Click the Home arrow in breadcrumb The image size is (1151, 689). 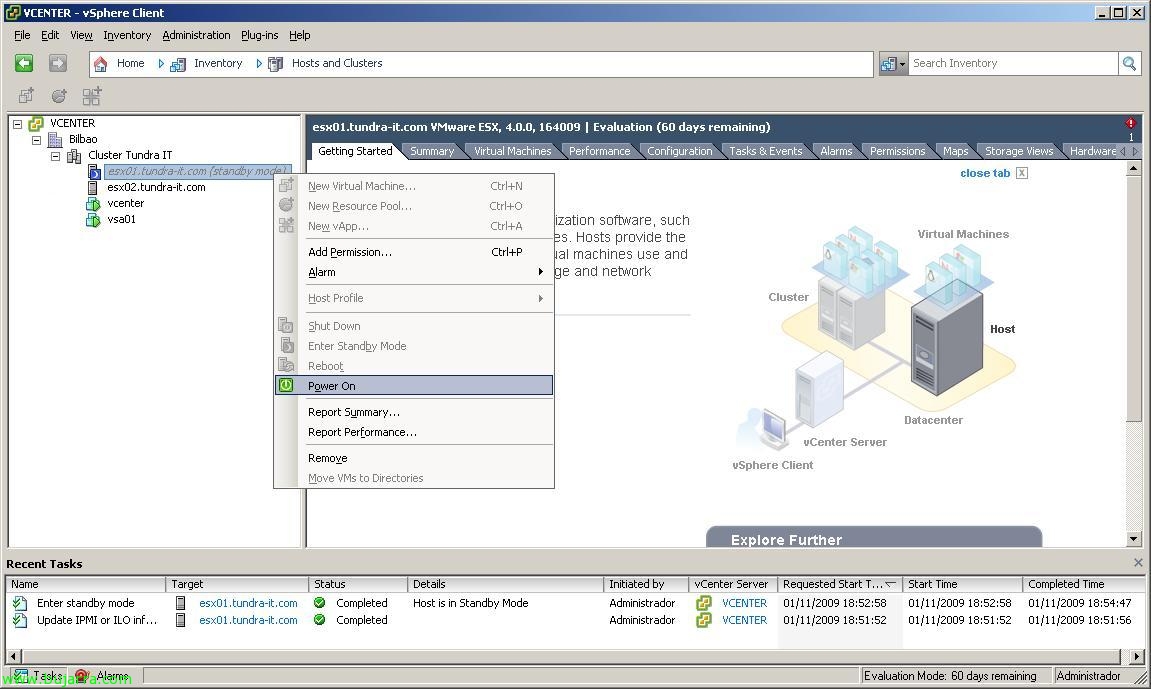[x=161, y=64]
